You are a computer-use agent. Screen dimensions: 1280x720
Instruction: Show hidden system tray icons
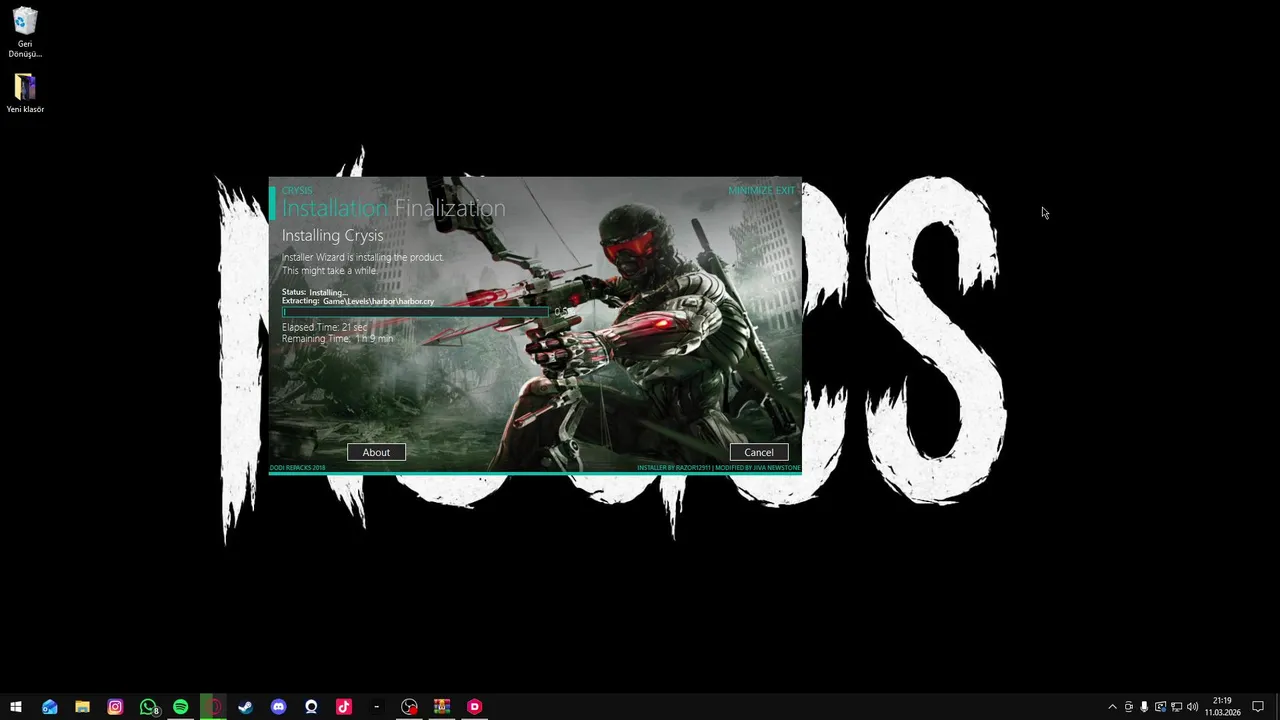pyautogui.click(x=1112, y=707)
